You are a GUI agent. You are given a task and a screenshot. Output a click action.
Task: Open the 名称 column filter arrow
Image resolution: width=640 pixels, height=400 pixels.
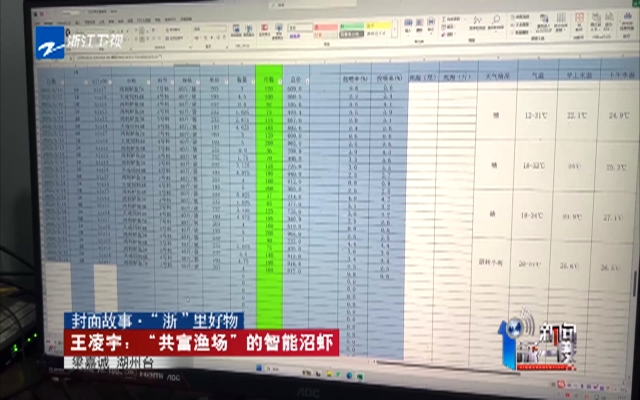148,82
